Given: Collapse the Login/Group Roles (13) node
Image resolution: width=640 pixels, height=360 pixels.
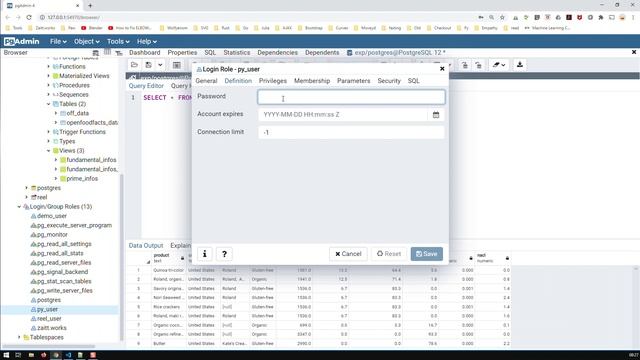Looking at the screenshot, I should tap(19, 207).
